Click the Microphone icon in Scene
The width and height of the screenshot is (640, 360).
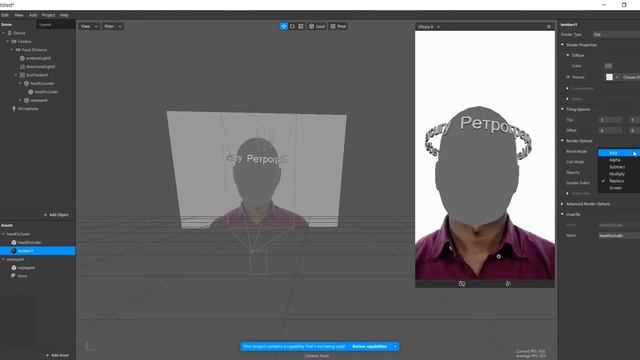pyautogui.click(x=13, y=109)
